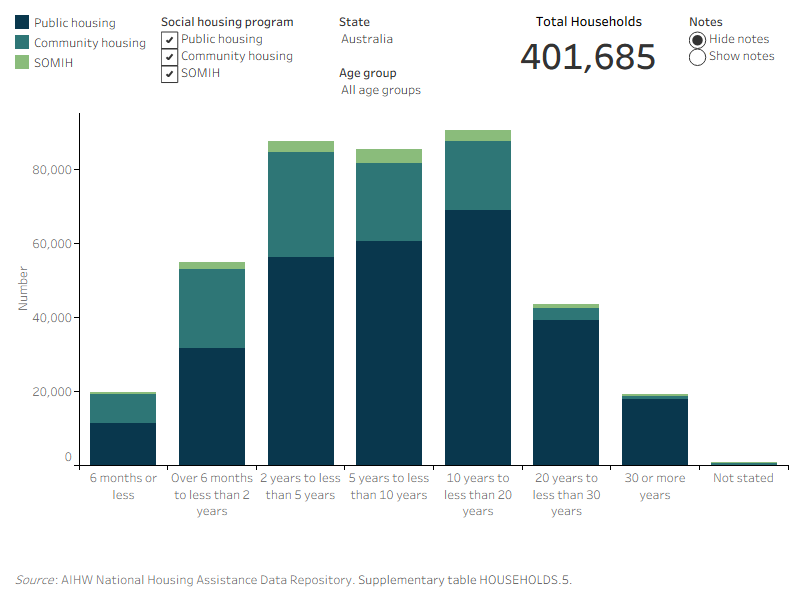
Task: Uncheck the Community housing program checkbox
Action: pyautogui.click(x=169, y=56)
